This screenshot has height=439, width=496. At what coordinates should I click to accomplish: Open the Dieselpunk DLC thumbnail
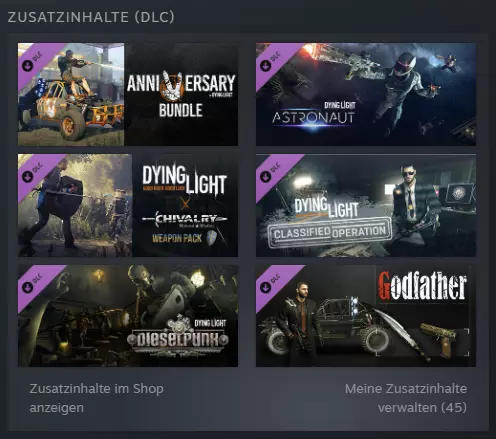128,316
